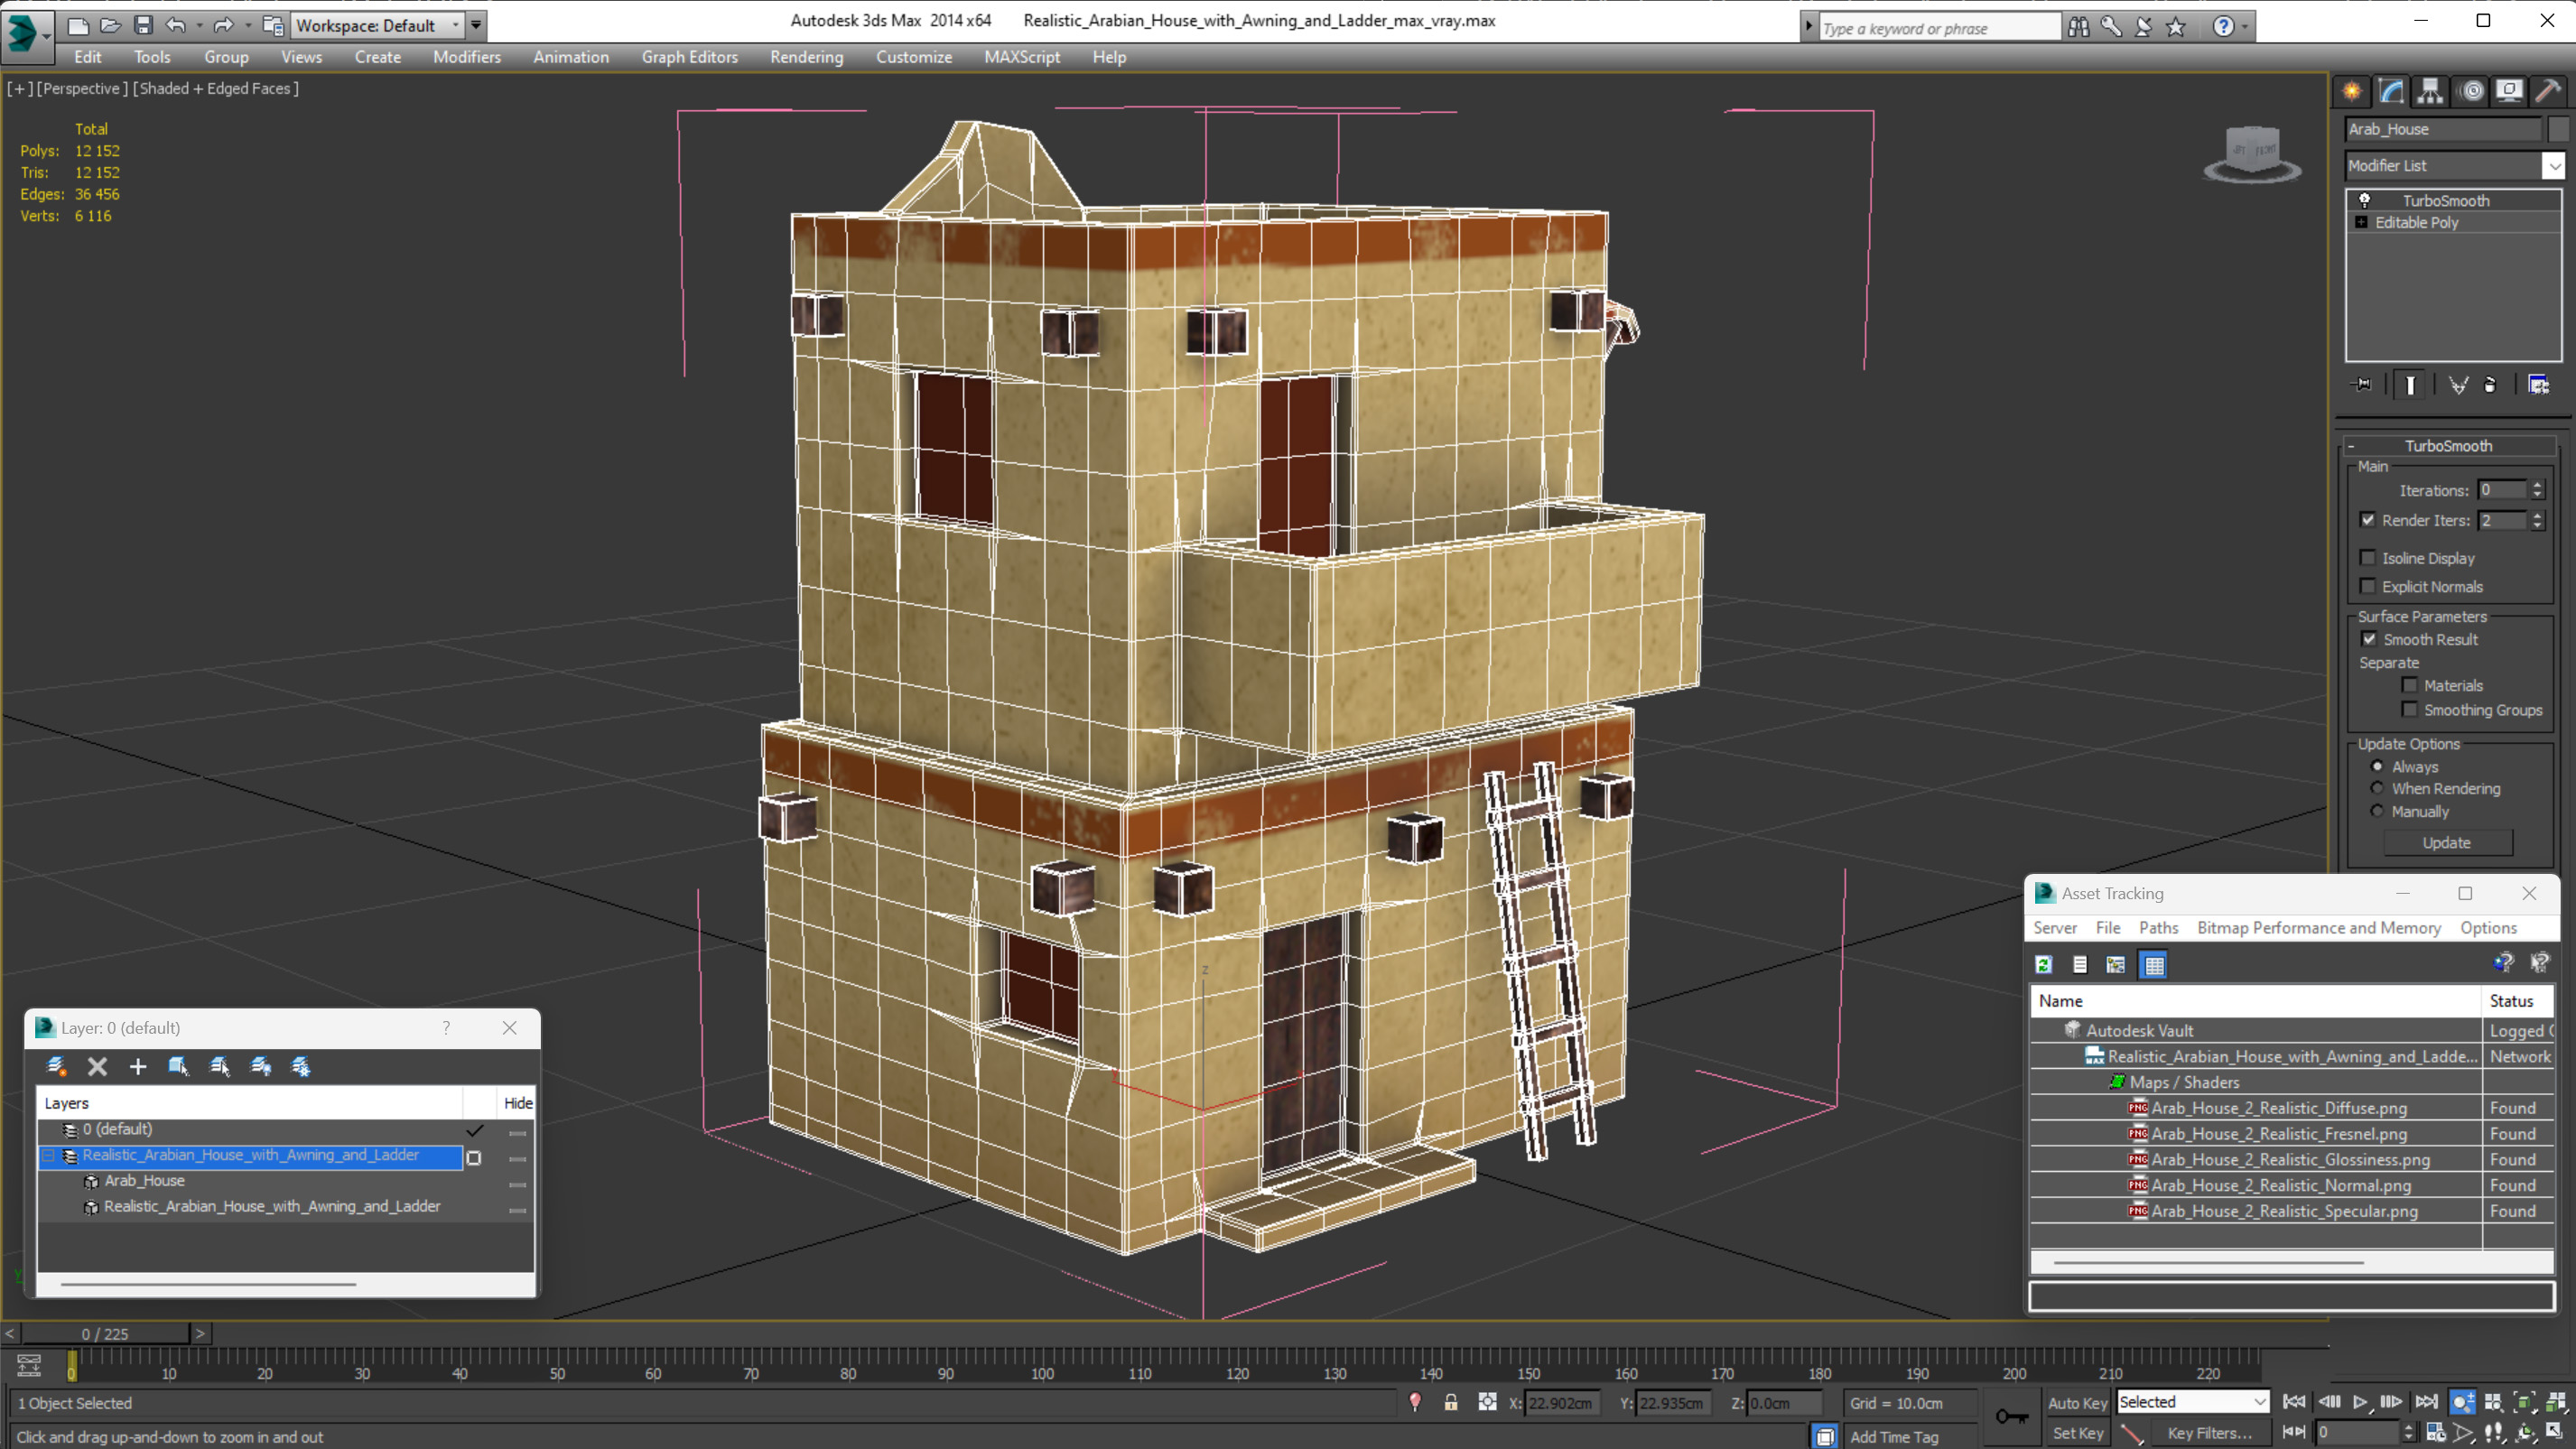Switch to the Hierarchy command panel
Image resolution: width=2576 pixels, height=1449 pixels.
click(2430, 92)
